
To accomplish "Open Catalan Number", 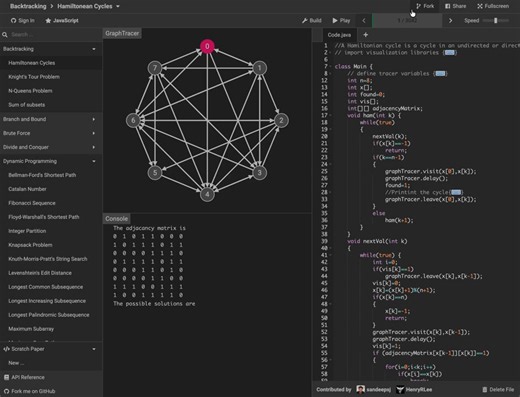I will (51, 189).
